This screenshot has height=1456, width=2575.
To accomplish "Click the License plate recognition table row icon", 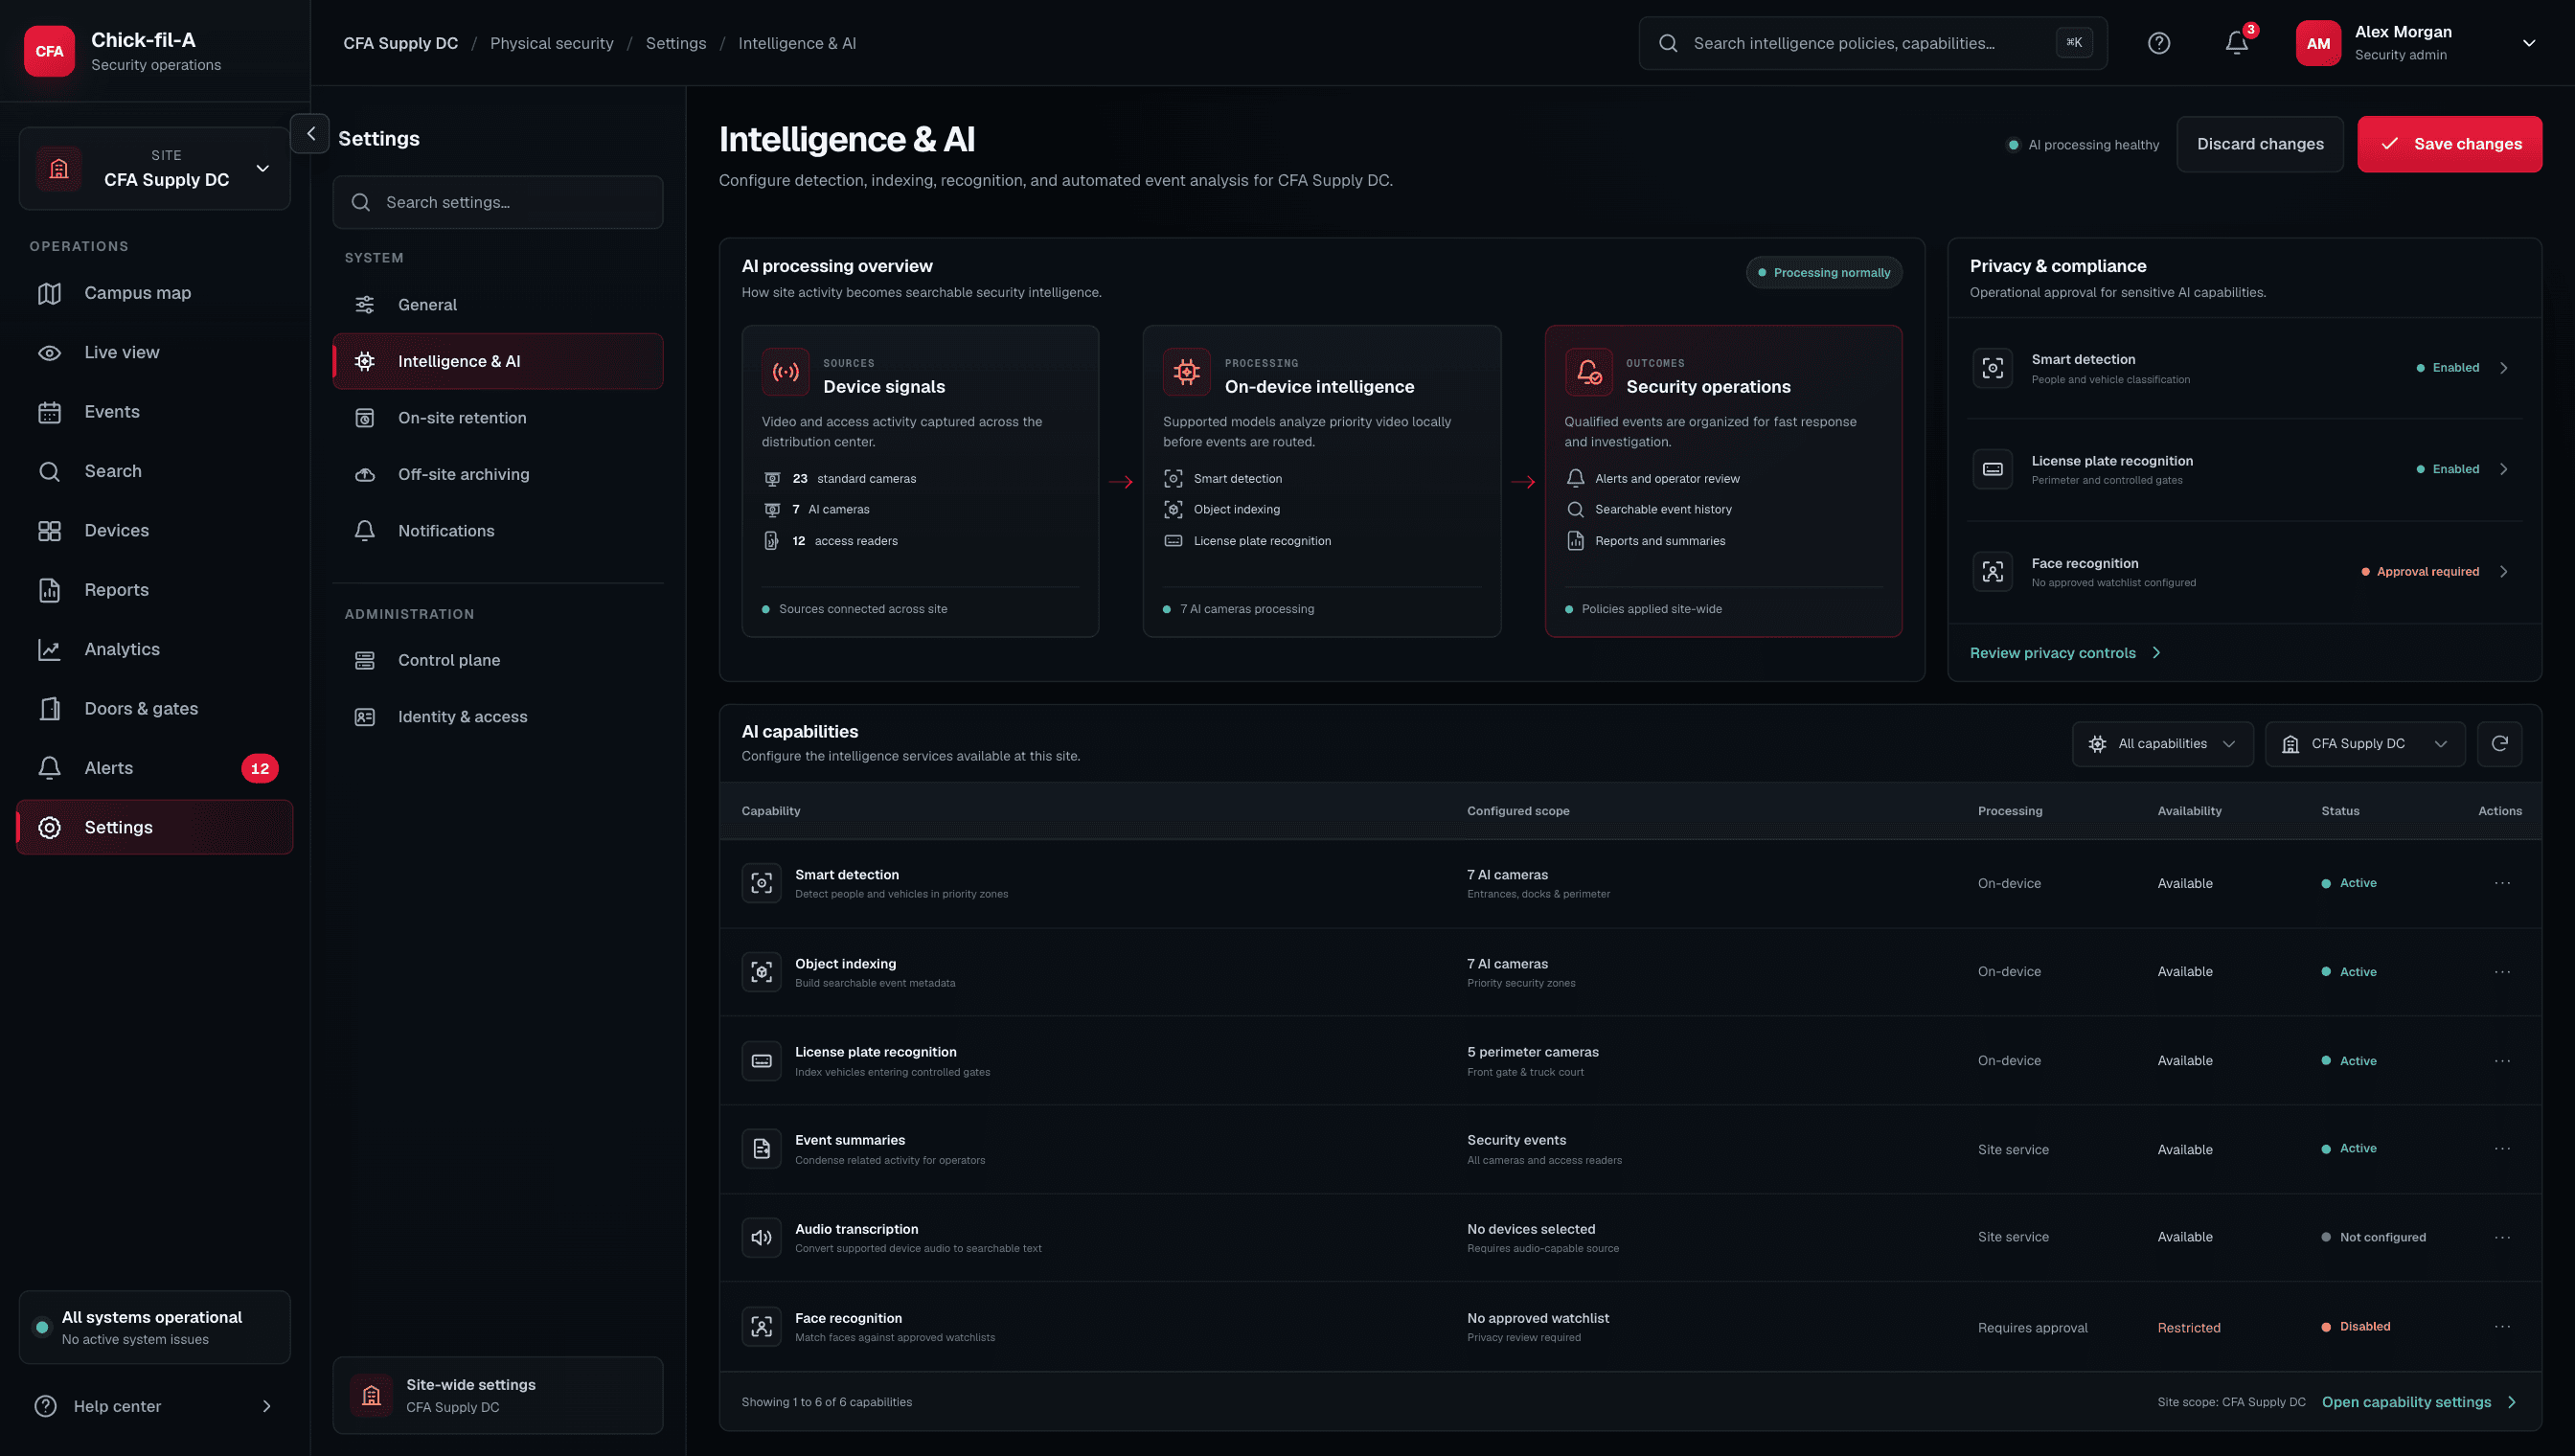I will pos(762,1060).
